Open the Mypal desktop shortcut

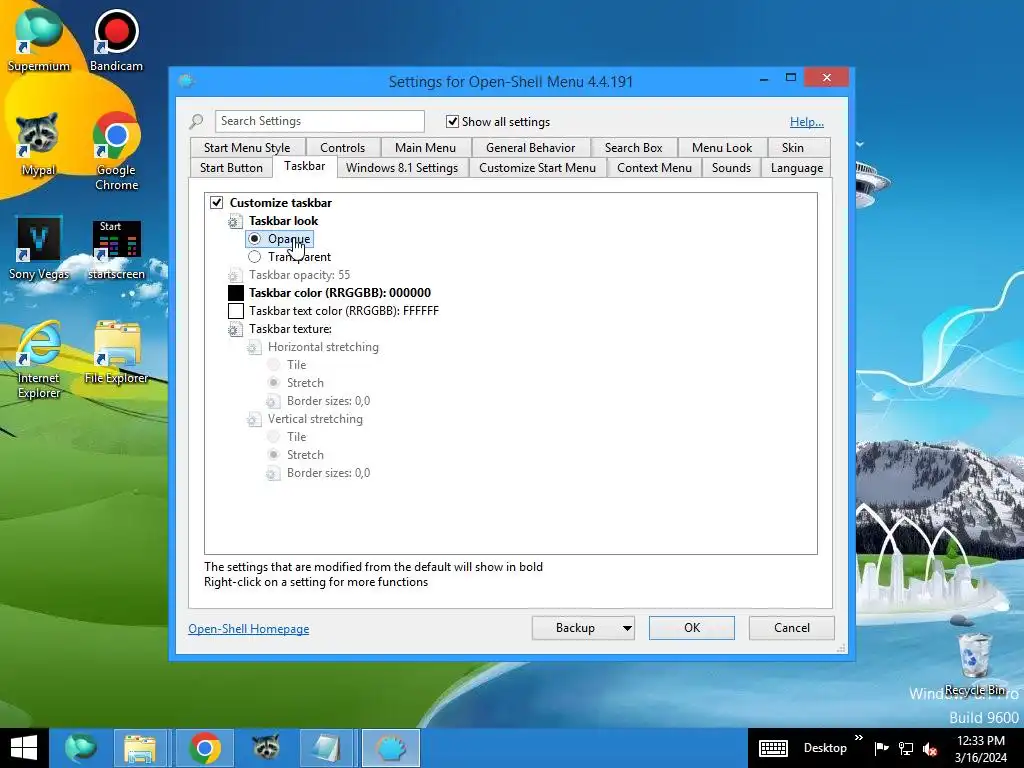tap(38, 144)
